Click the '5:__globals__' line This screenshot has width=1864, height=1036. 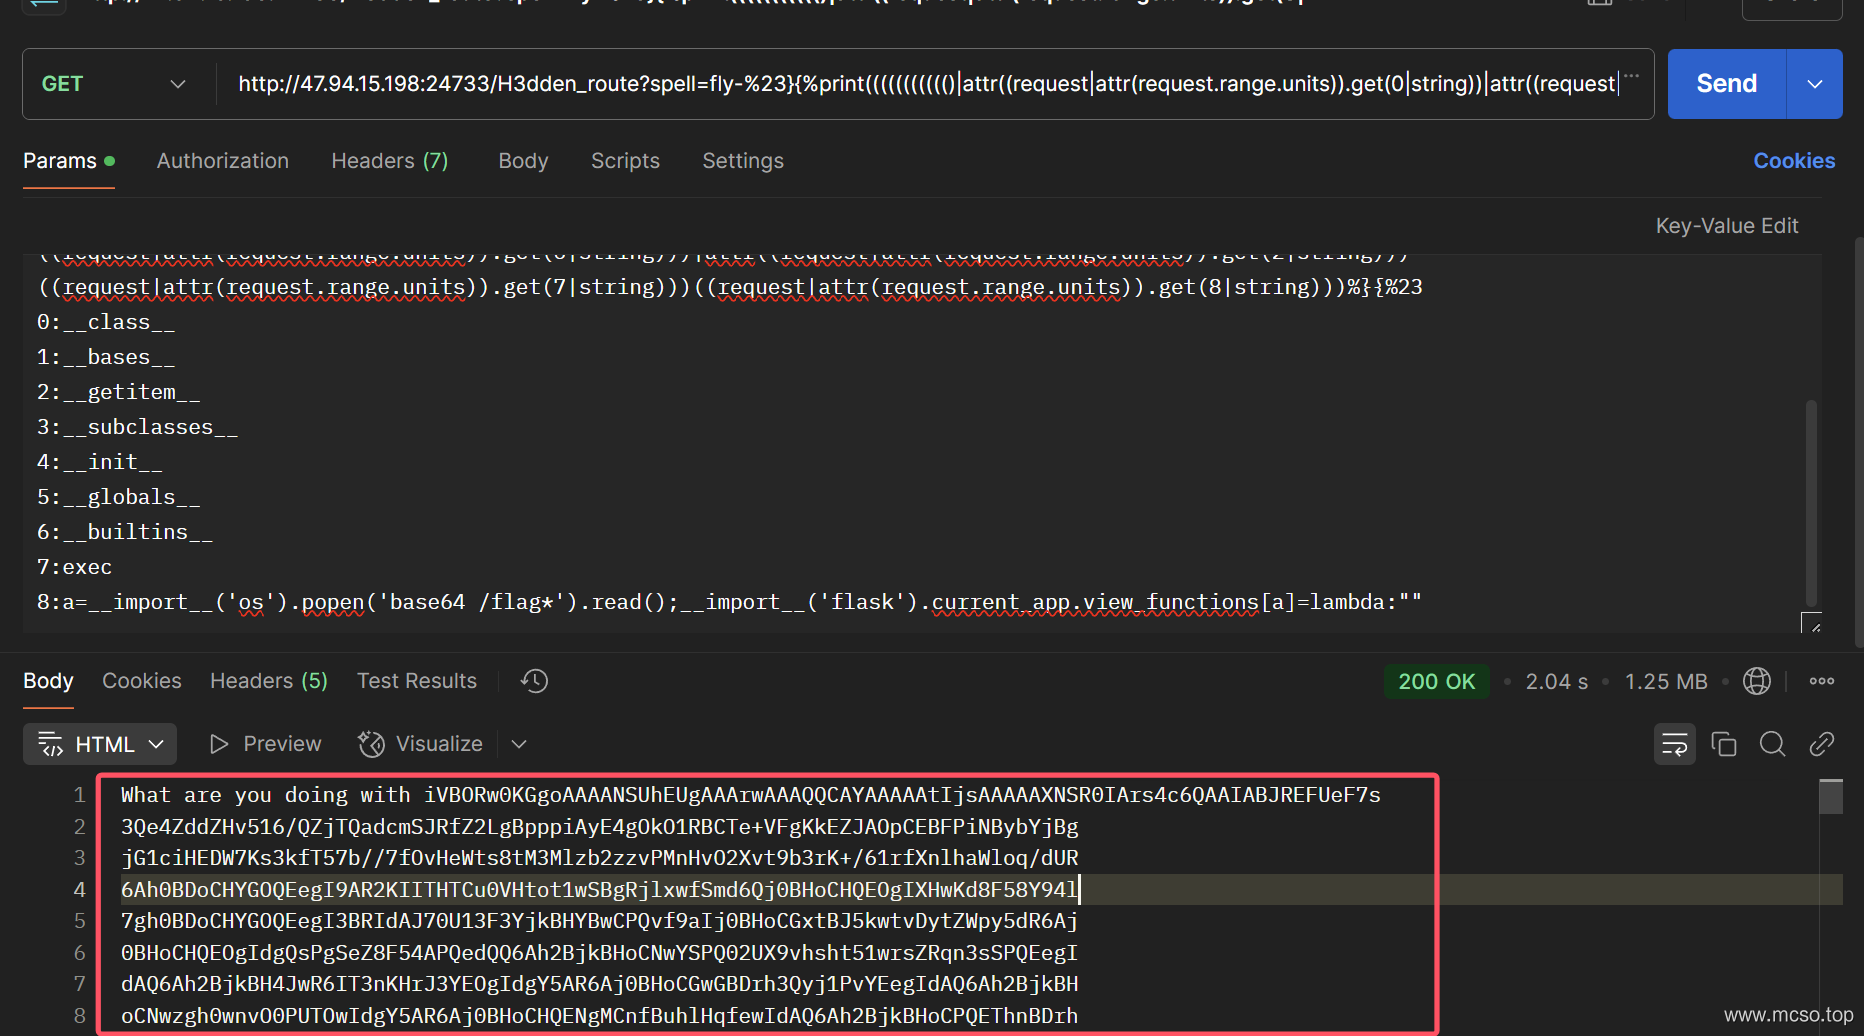click(119, 497)
